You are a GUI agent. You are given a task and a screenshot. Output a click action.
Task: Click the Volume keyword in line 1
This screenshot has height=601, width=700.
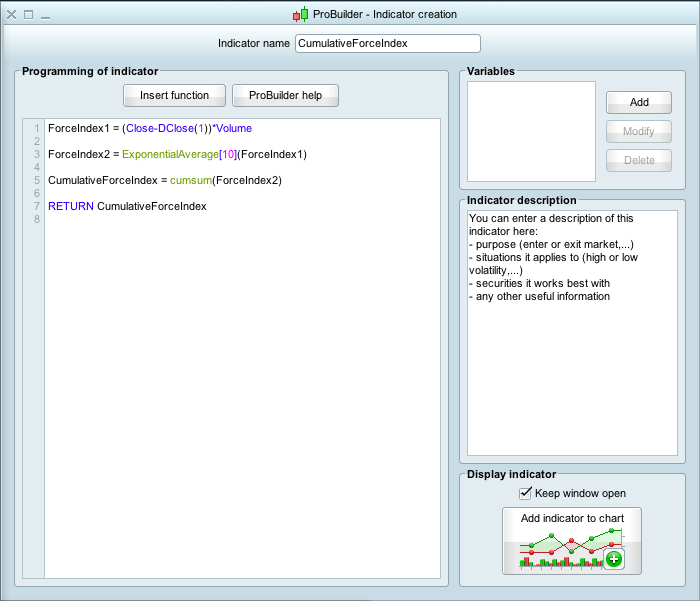234,129
